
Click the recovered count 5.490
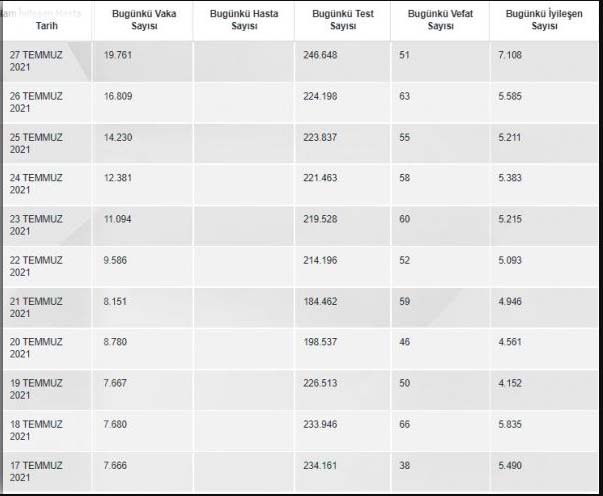tap(510, 465)
